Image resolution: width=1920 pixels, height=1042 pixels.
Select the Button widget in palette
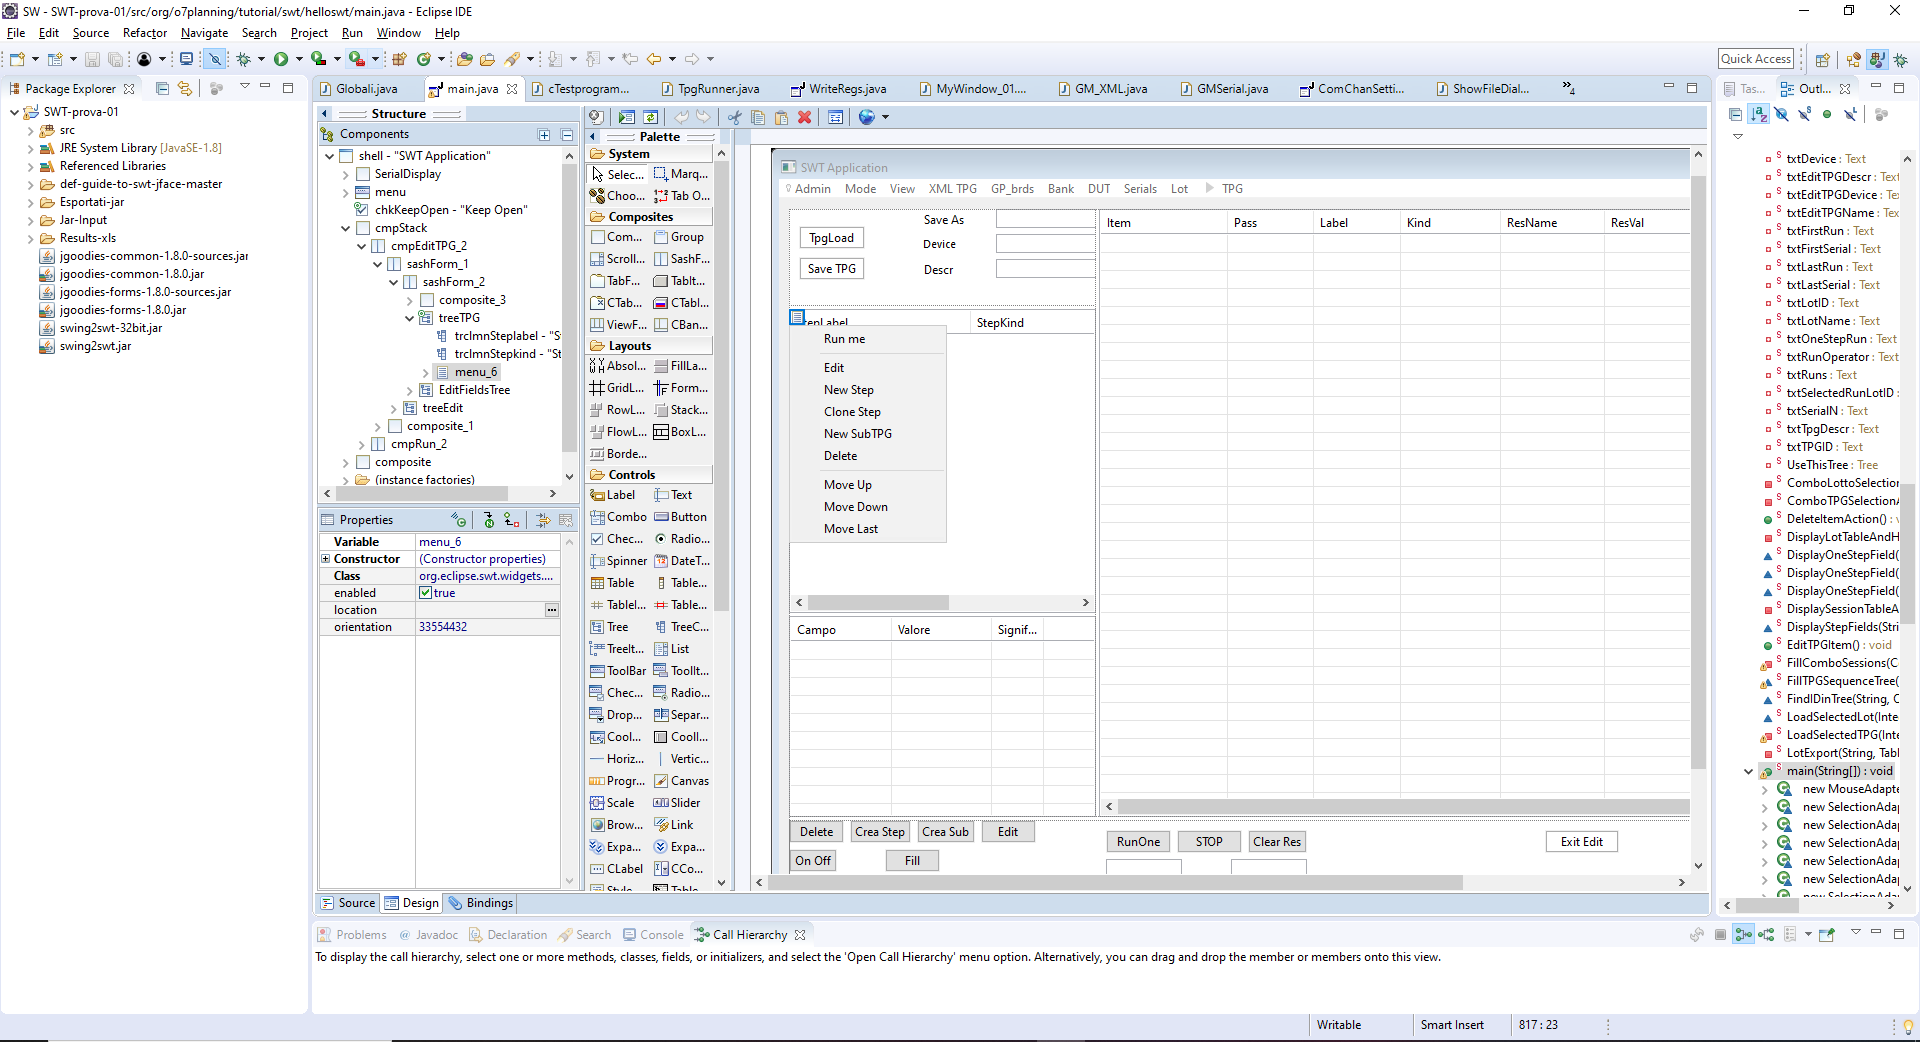(681, 517)
